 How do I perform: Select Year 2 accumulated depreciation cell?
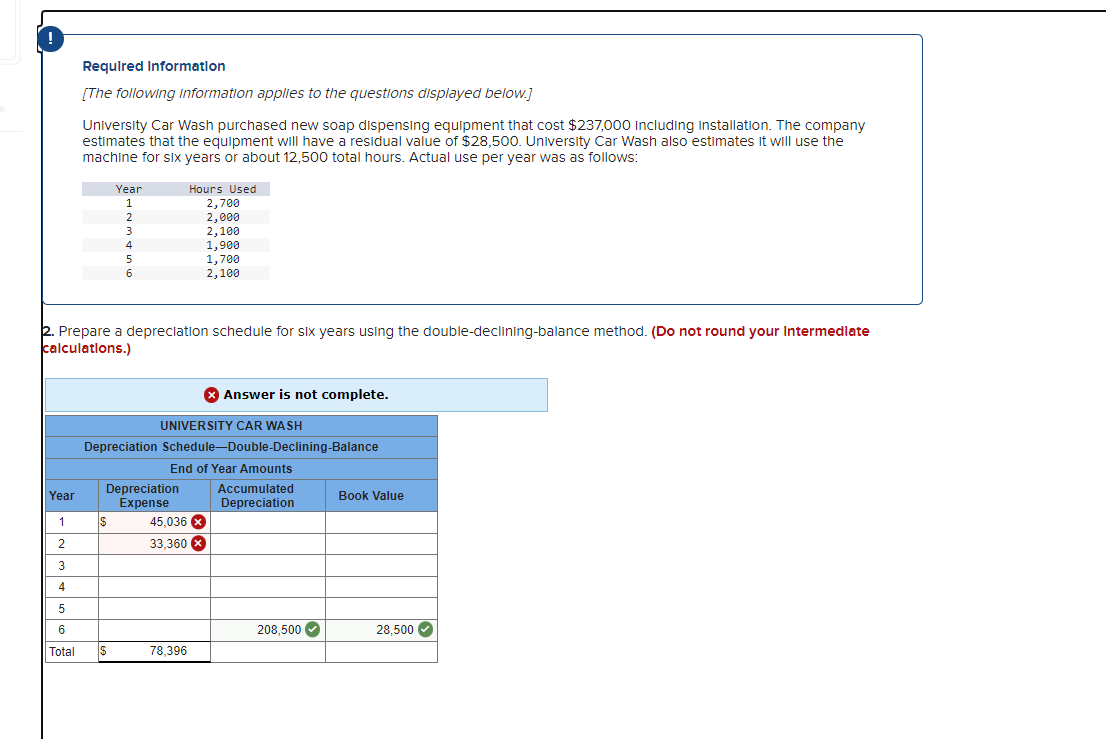pyautogui.click(x=268, y=544)
